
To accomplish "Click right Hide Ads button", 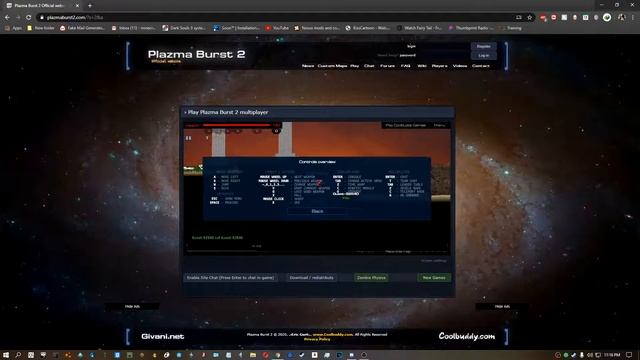I will [x=502, y=307].
